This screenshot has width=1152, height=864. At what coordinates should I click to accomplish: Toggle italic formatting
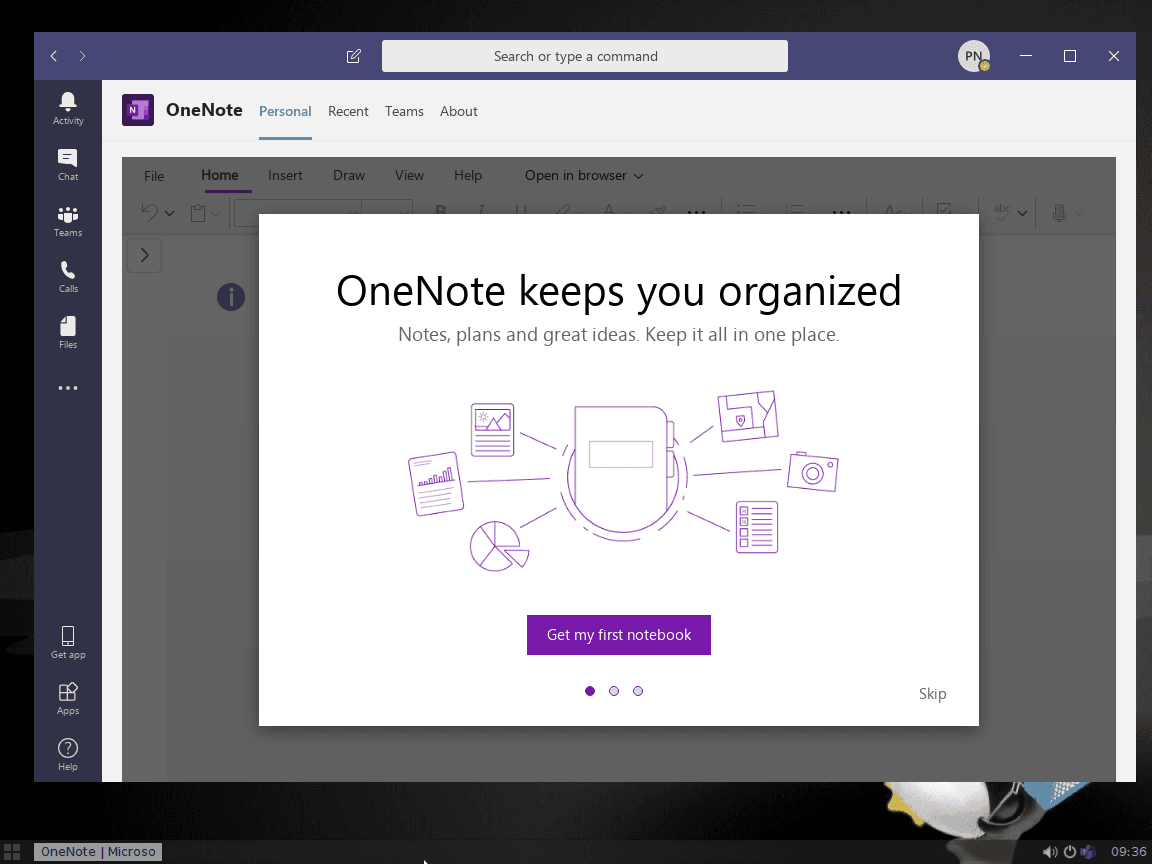pyautogui.click(x=481, y=212)
